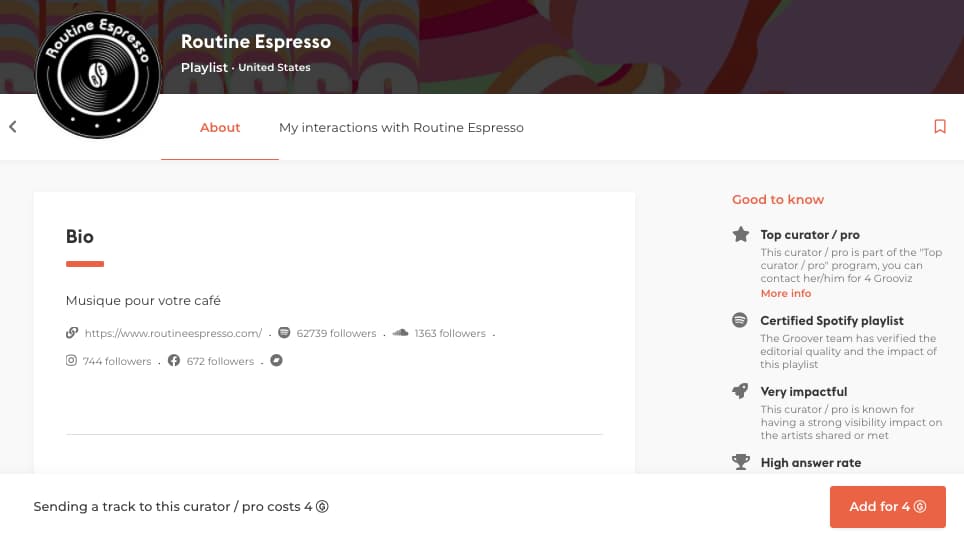Open Instagram 744 followers link
The width and height of the screenshot is (964, 536).
point(117,361)
